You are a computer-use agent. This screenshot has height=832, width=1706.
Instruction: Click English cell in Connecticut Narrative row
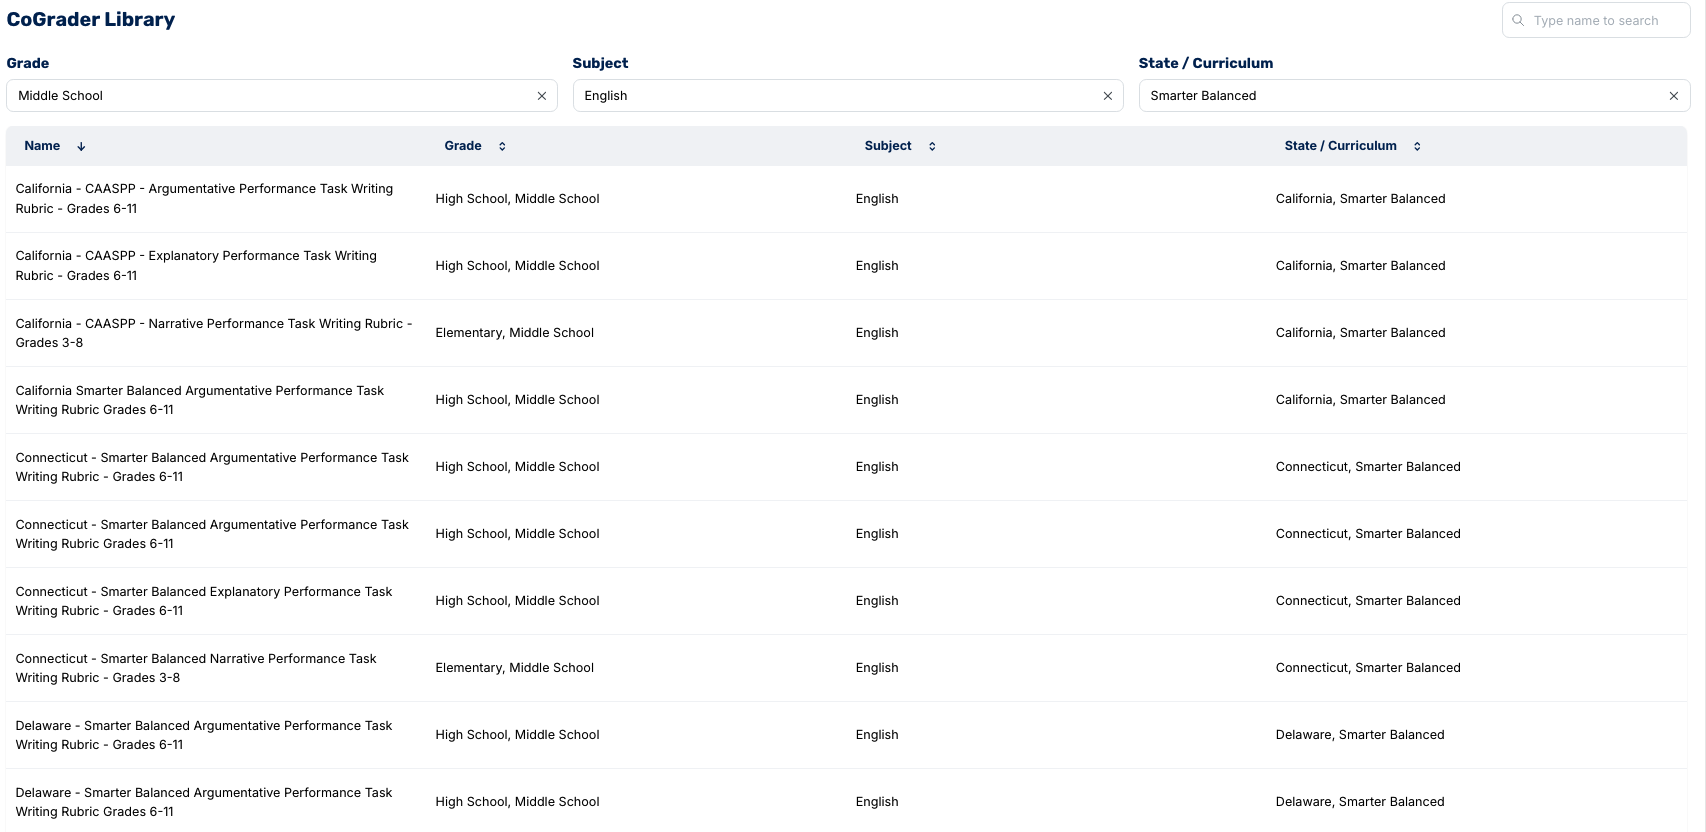click(877, 668)
